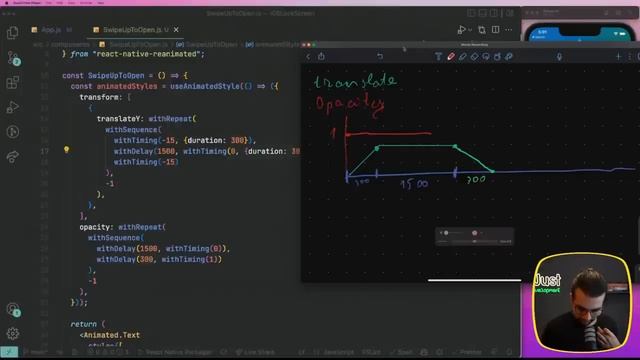Open the Extensions view
This screenshot has width=640, height=360.
coord(13,82)
